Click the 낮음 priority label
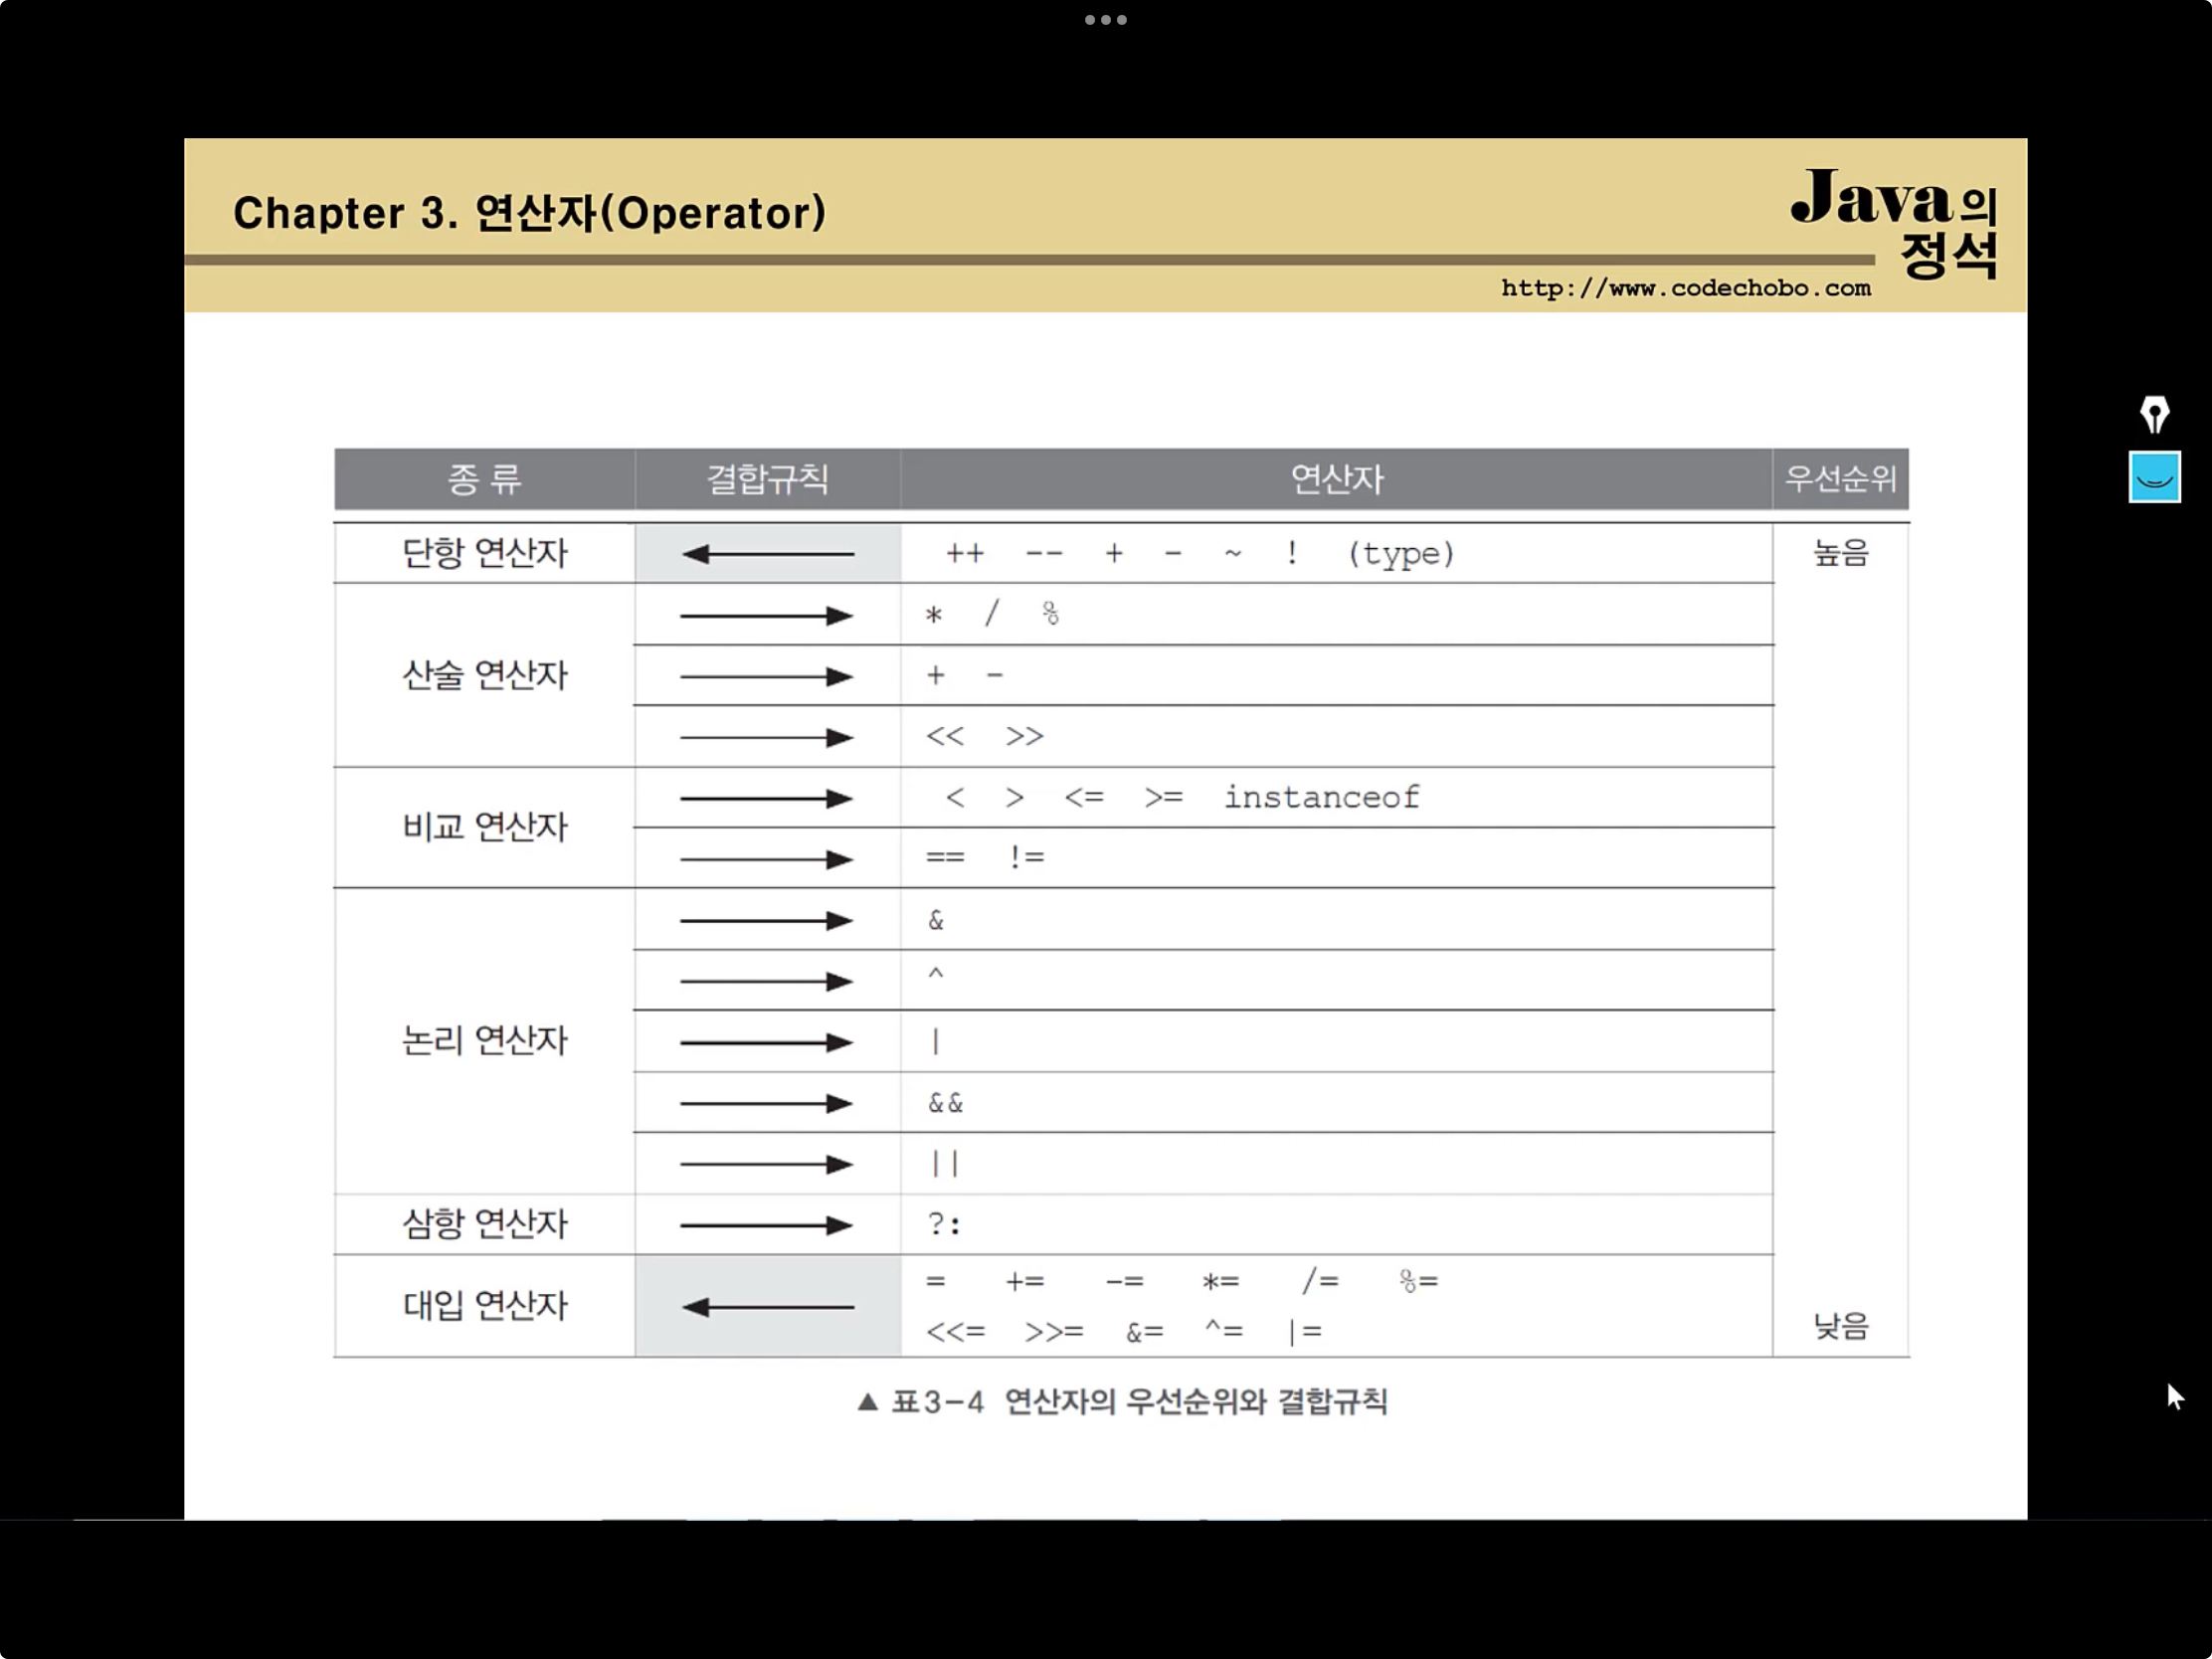This screenshot has height=1659, width=2212. point(1841,1326)
